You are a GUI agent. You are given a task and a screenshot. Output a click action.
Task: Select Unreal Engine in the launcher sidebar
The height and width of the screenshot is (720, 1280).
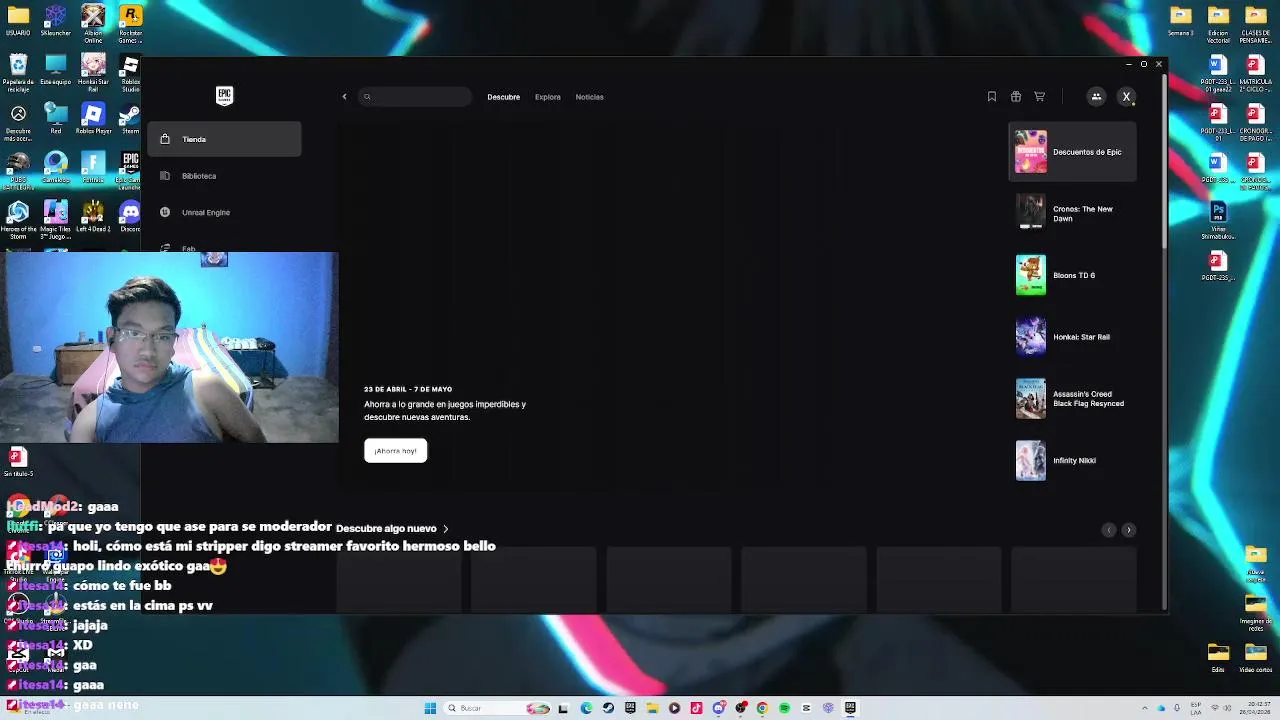point(224,212)
